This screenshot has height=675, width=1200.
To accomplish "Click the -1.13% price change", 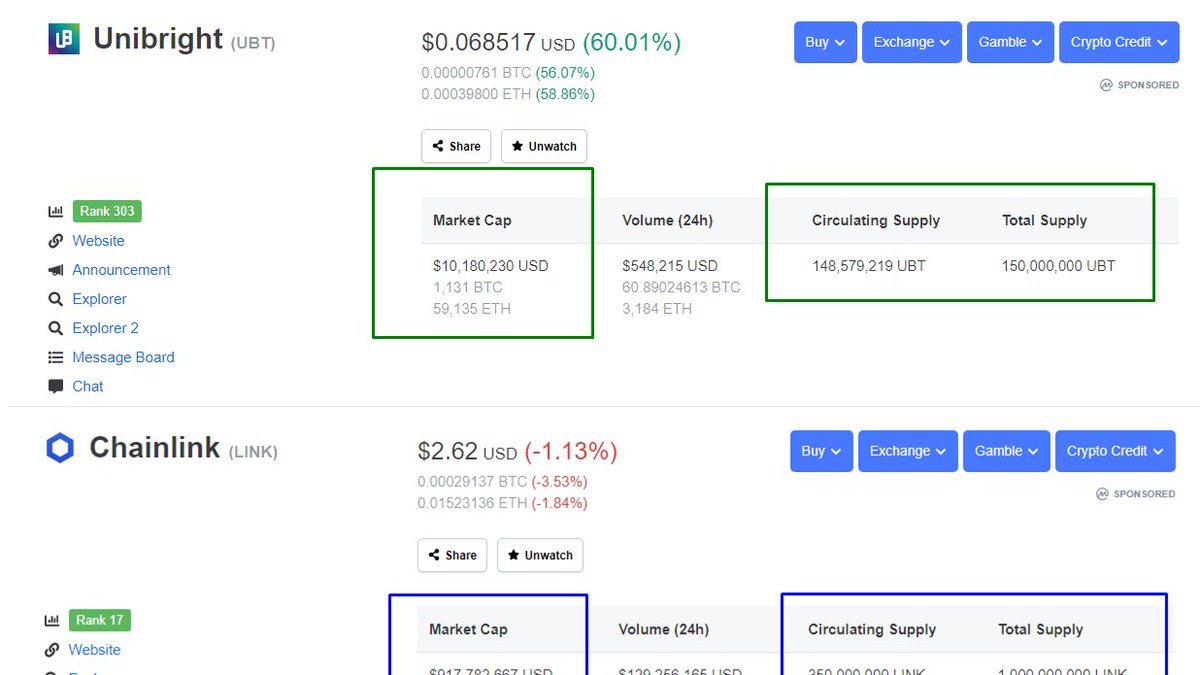I will coord(571,452).
